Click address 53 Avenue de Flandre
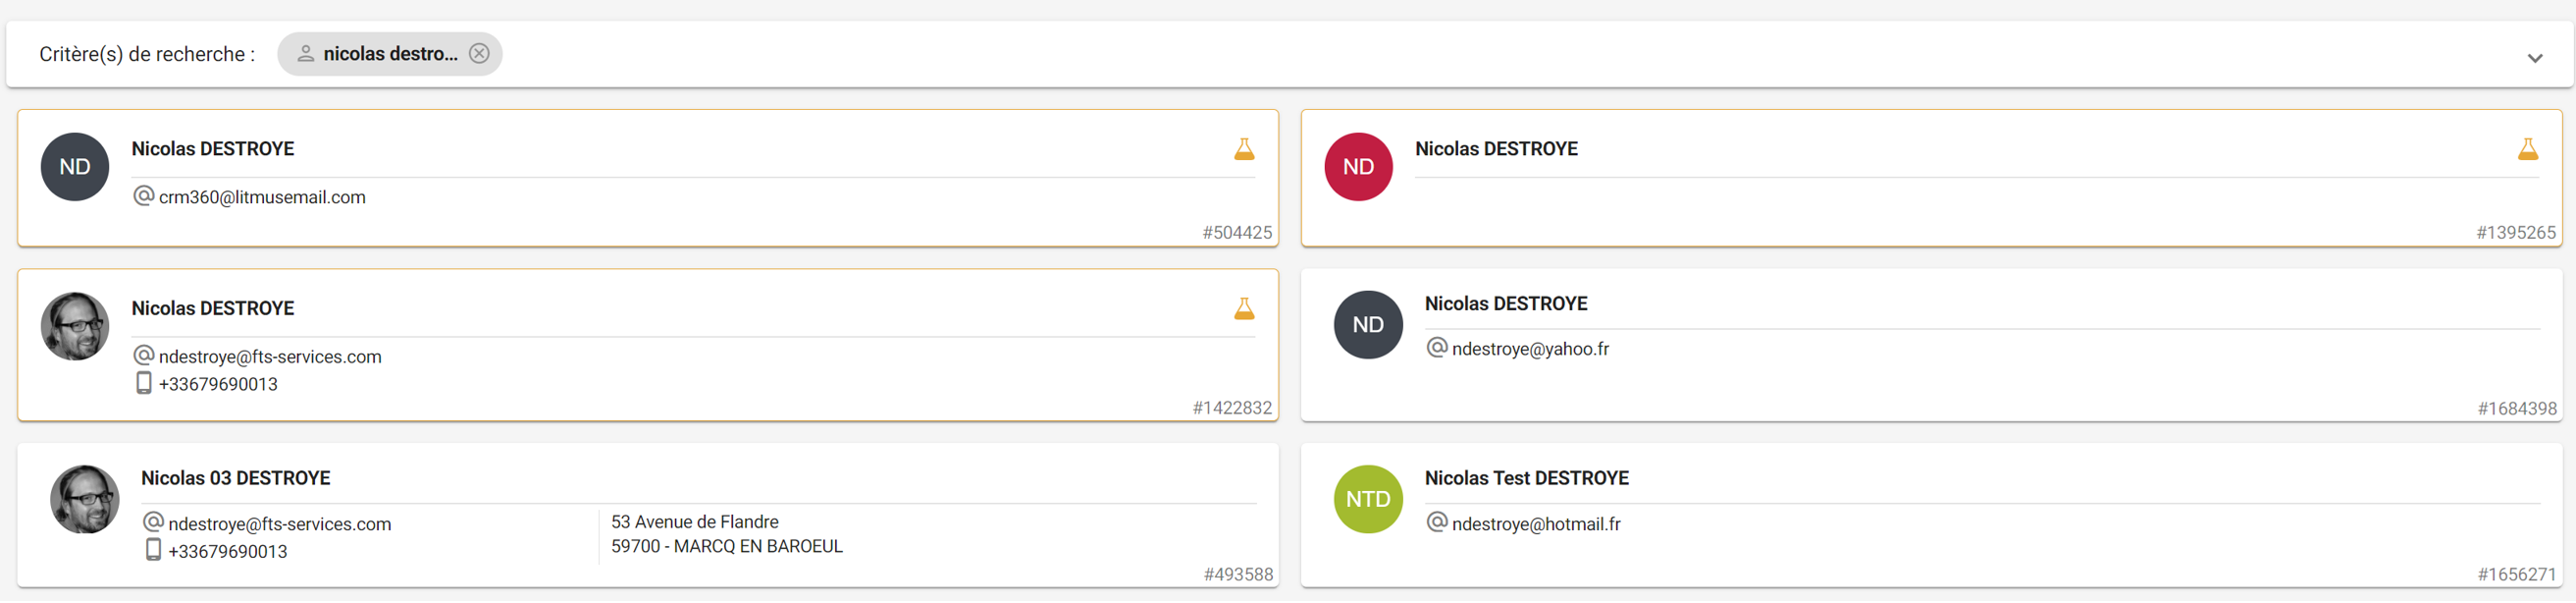Viewport: 2576px width, 603px height. pyautogui.click(x=695, y=522)
